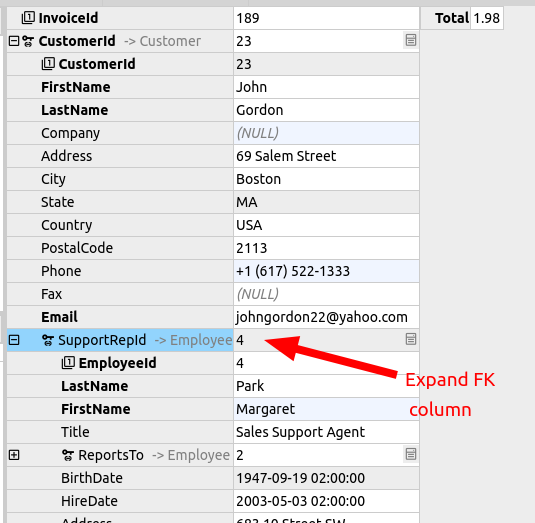Screen dimensions: 535x523
Task: Click the InvoiceId value 189
Action: (x=326, y=18)
